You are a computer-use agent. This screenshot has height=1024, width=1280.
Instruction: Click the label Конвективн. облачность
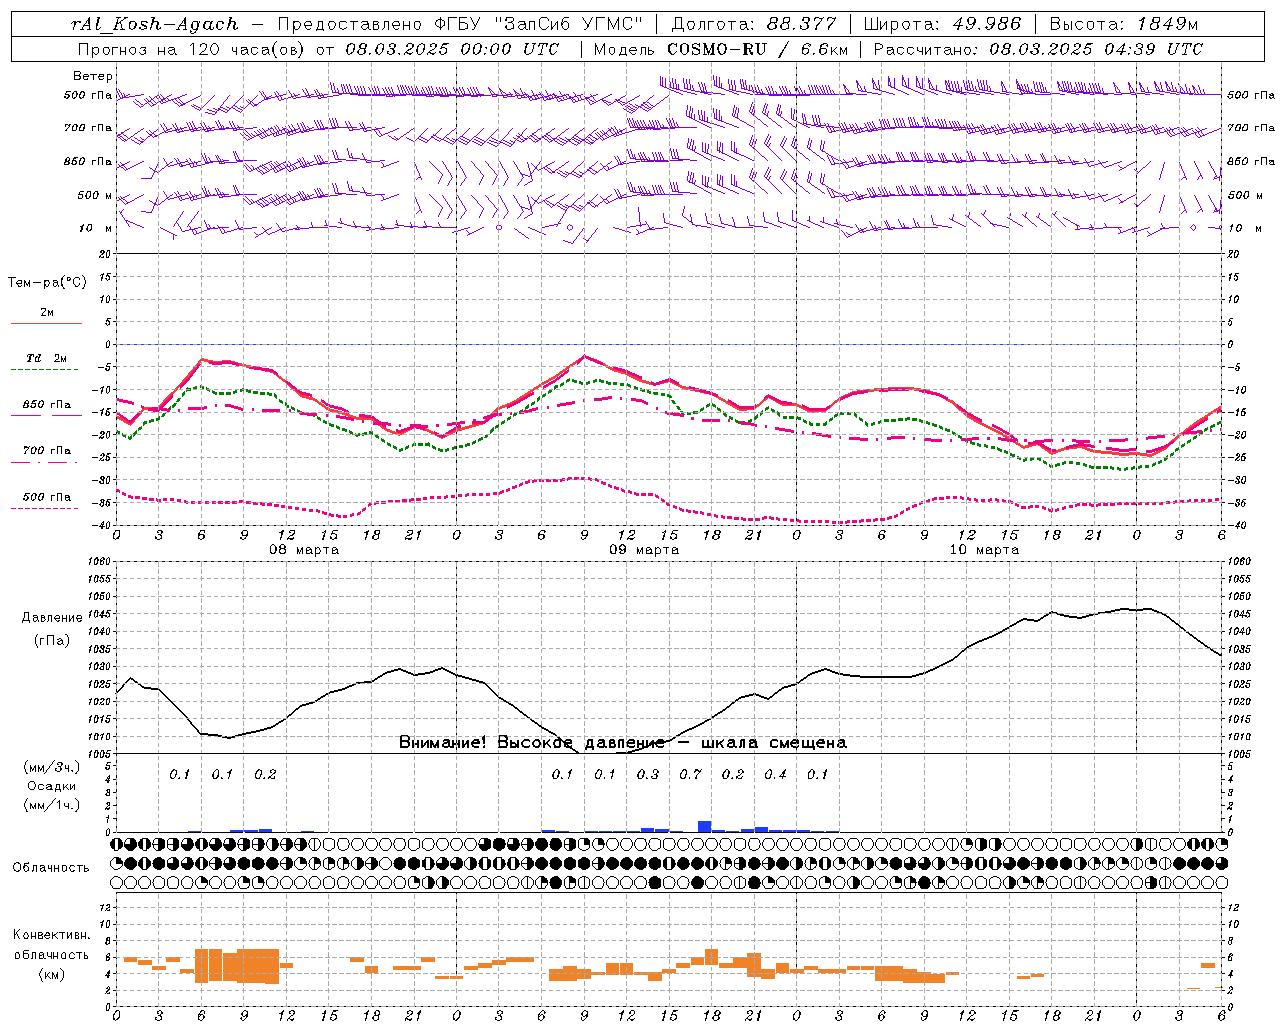coord(51,945)
